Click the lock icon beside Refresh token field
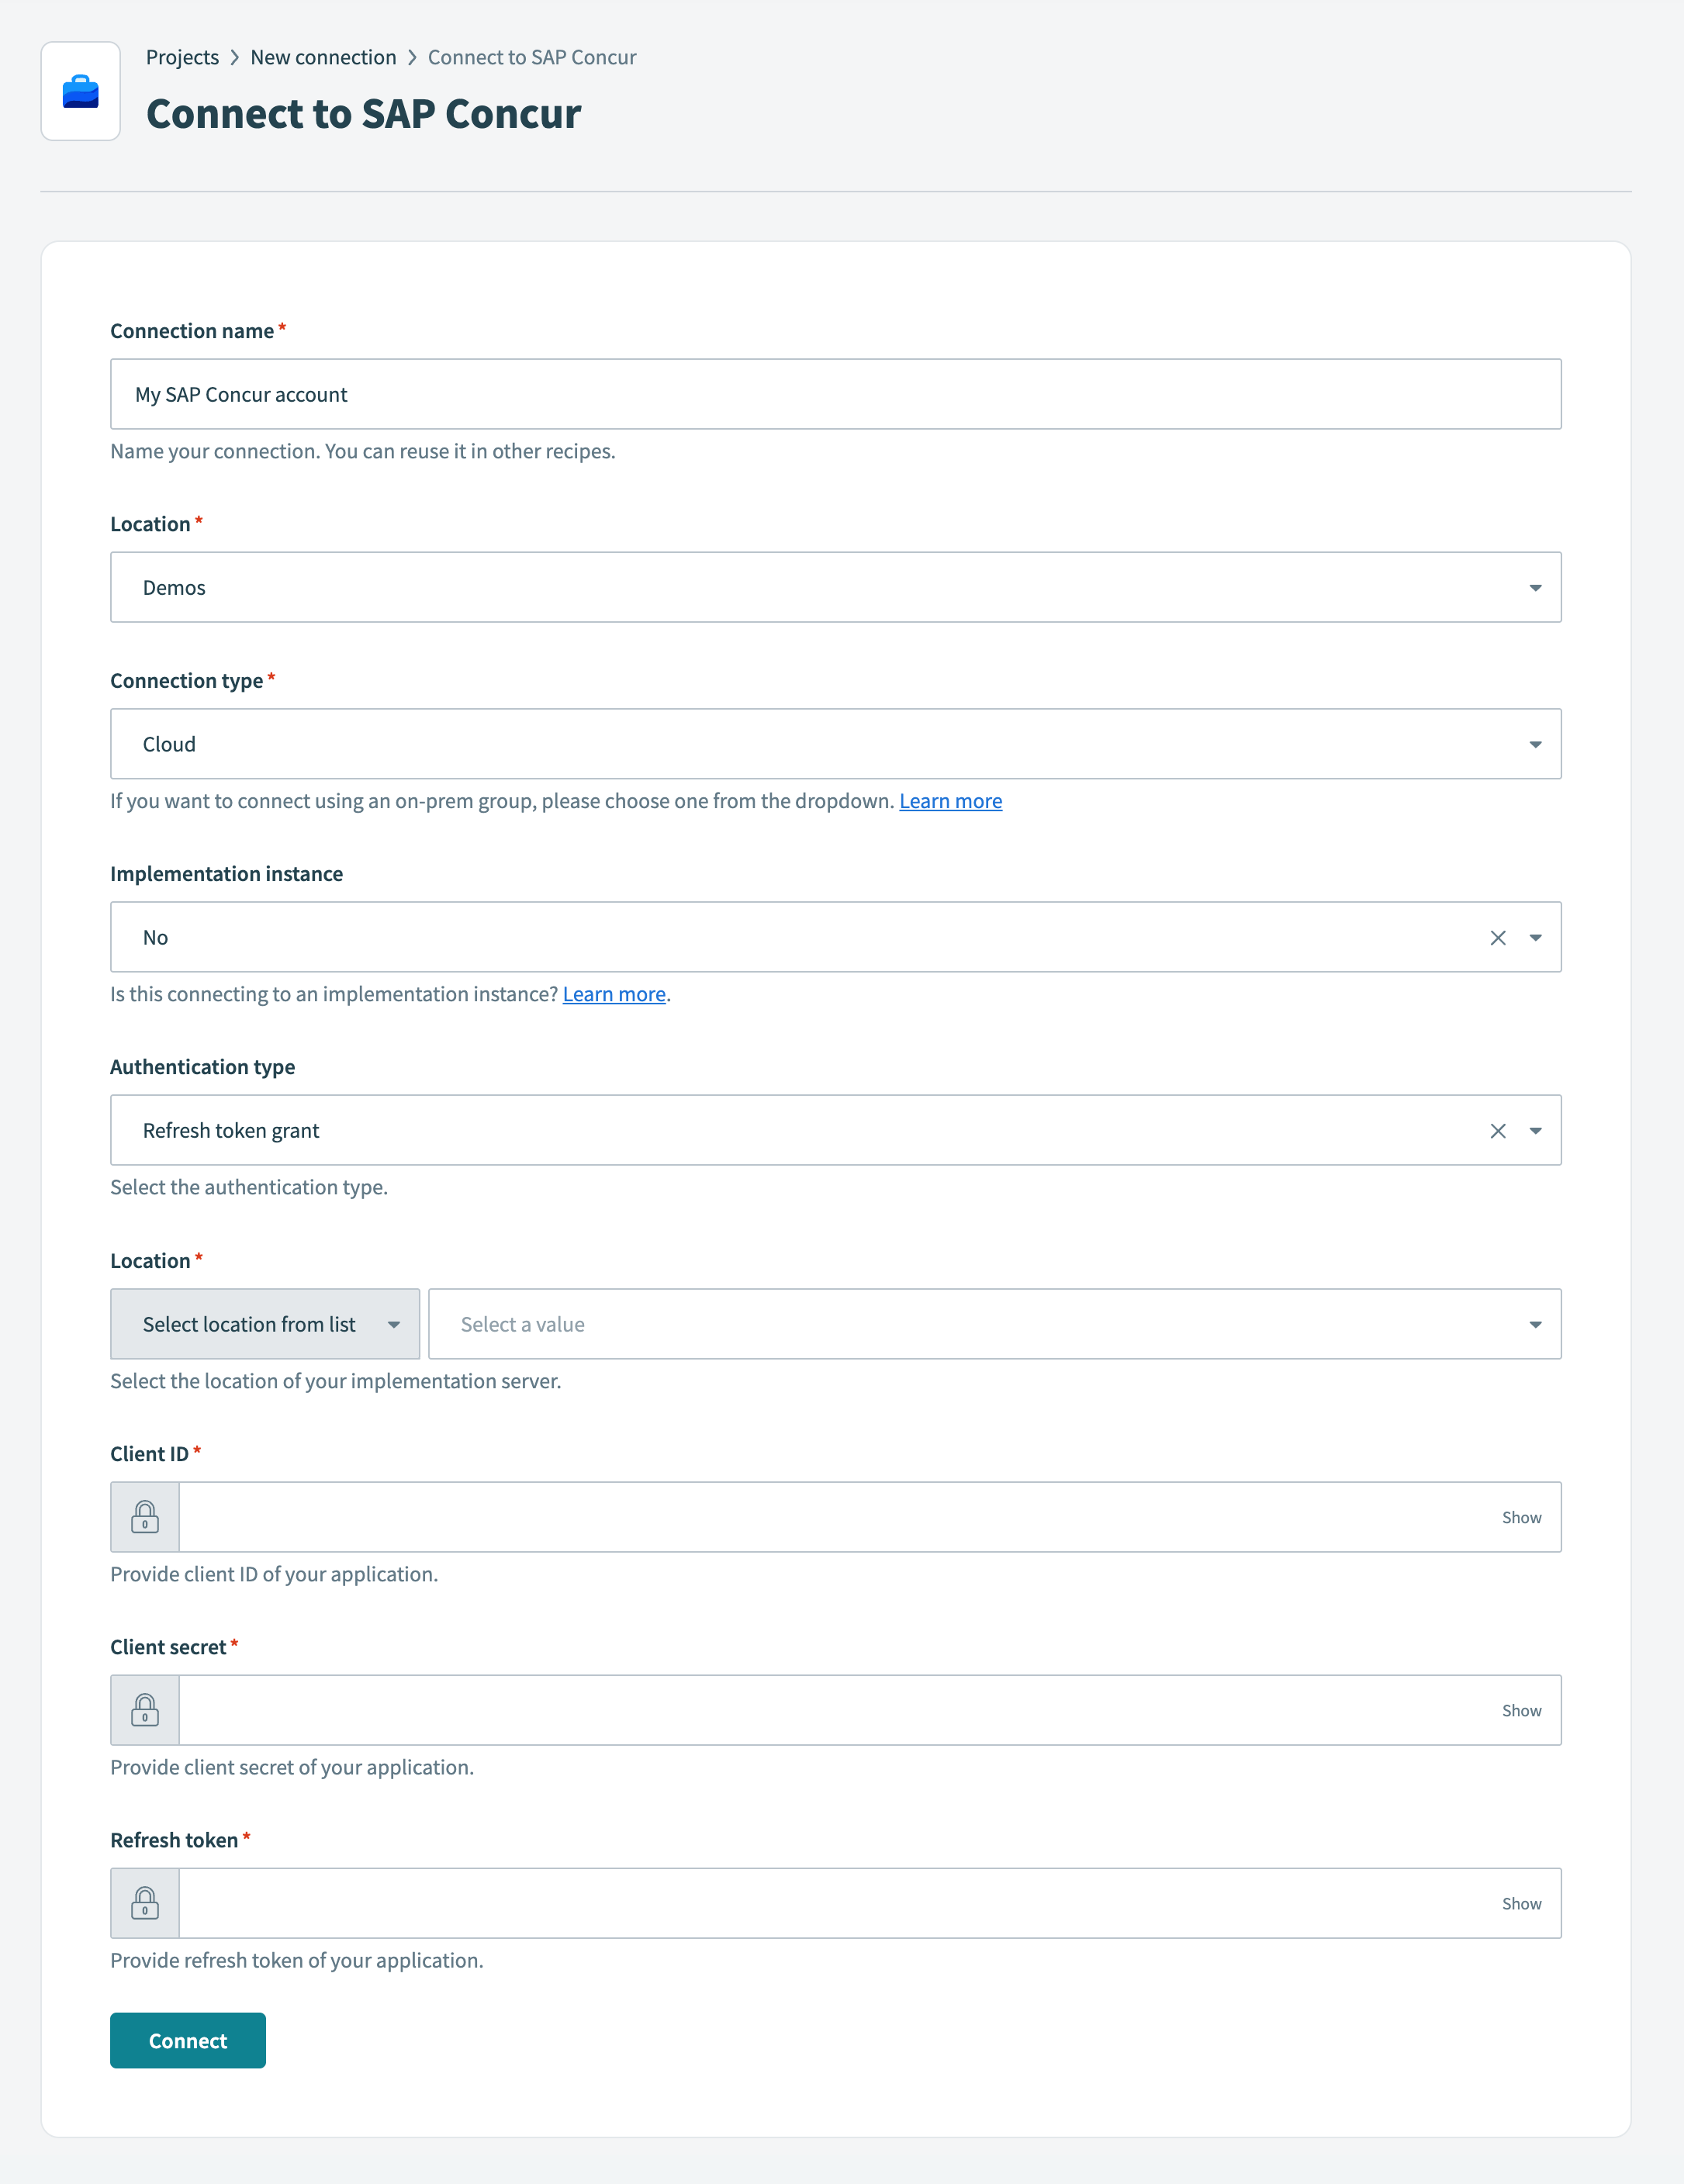 click(x=145, y=1902)
